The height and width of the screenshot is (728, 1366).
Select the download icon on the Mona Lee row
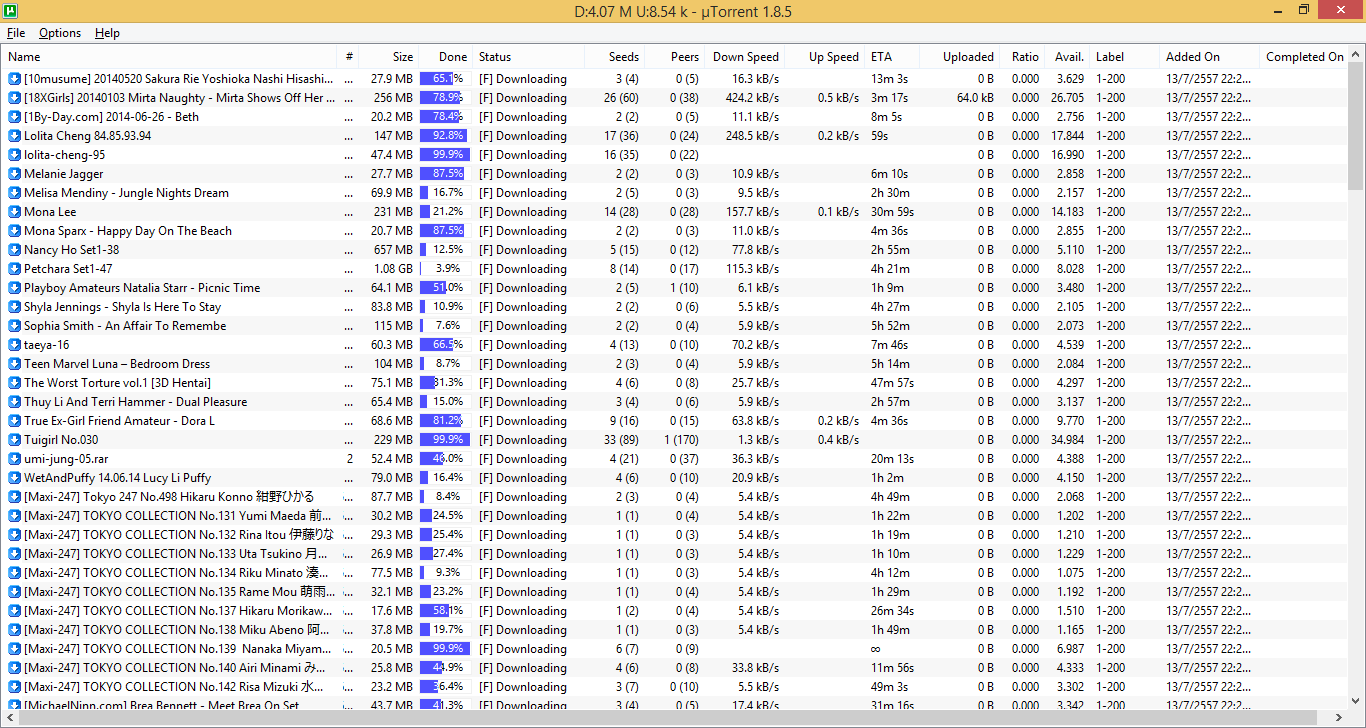(15, 212)
